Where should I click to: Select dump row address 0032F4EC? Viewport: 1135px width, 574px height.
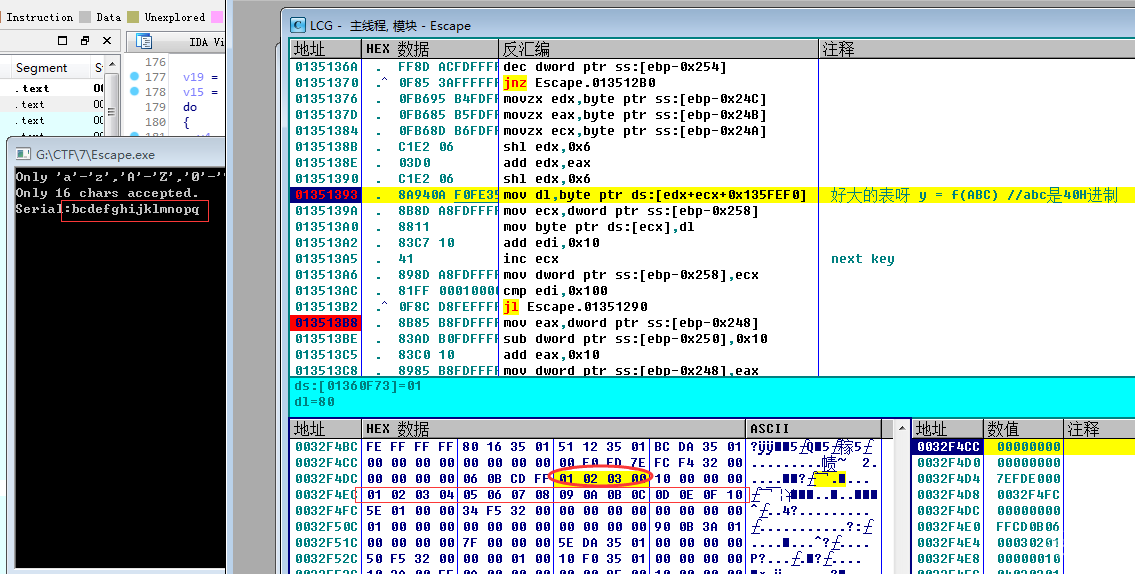pos(326,495)
